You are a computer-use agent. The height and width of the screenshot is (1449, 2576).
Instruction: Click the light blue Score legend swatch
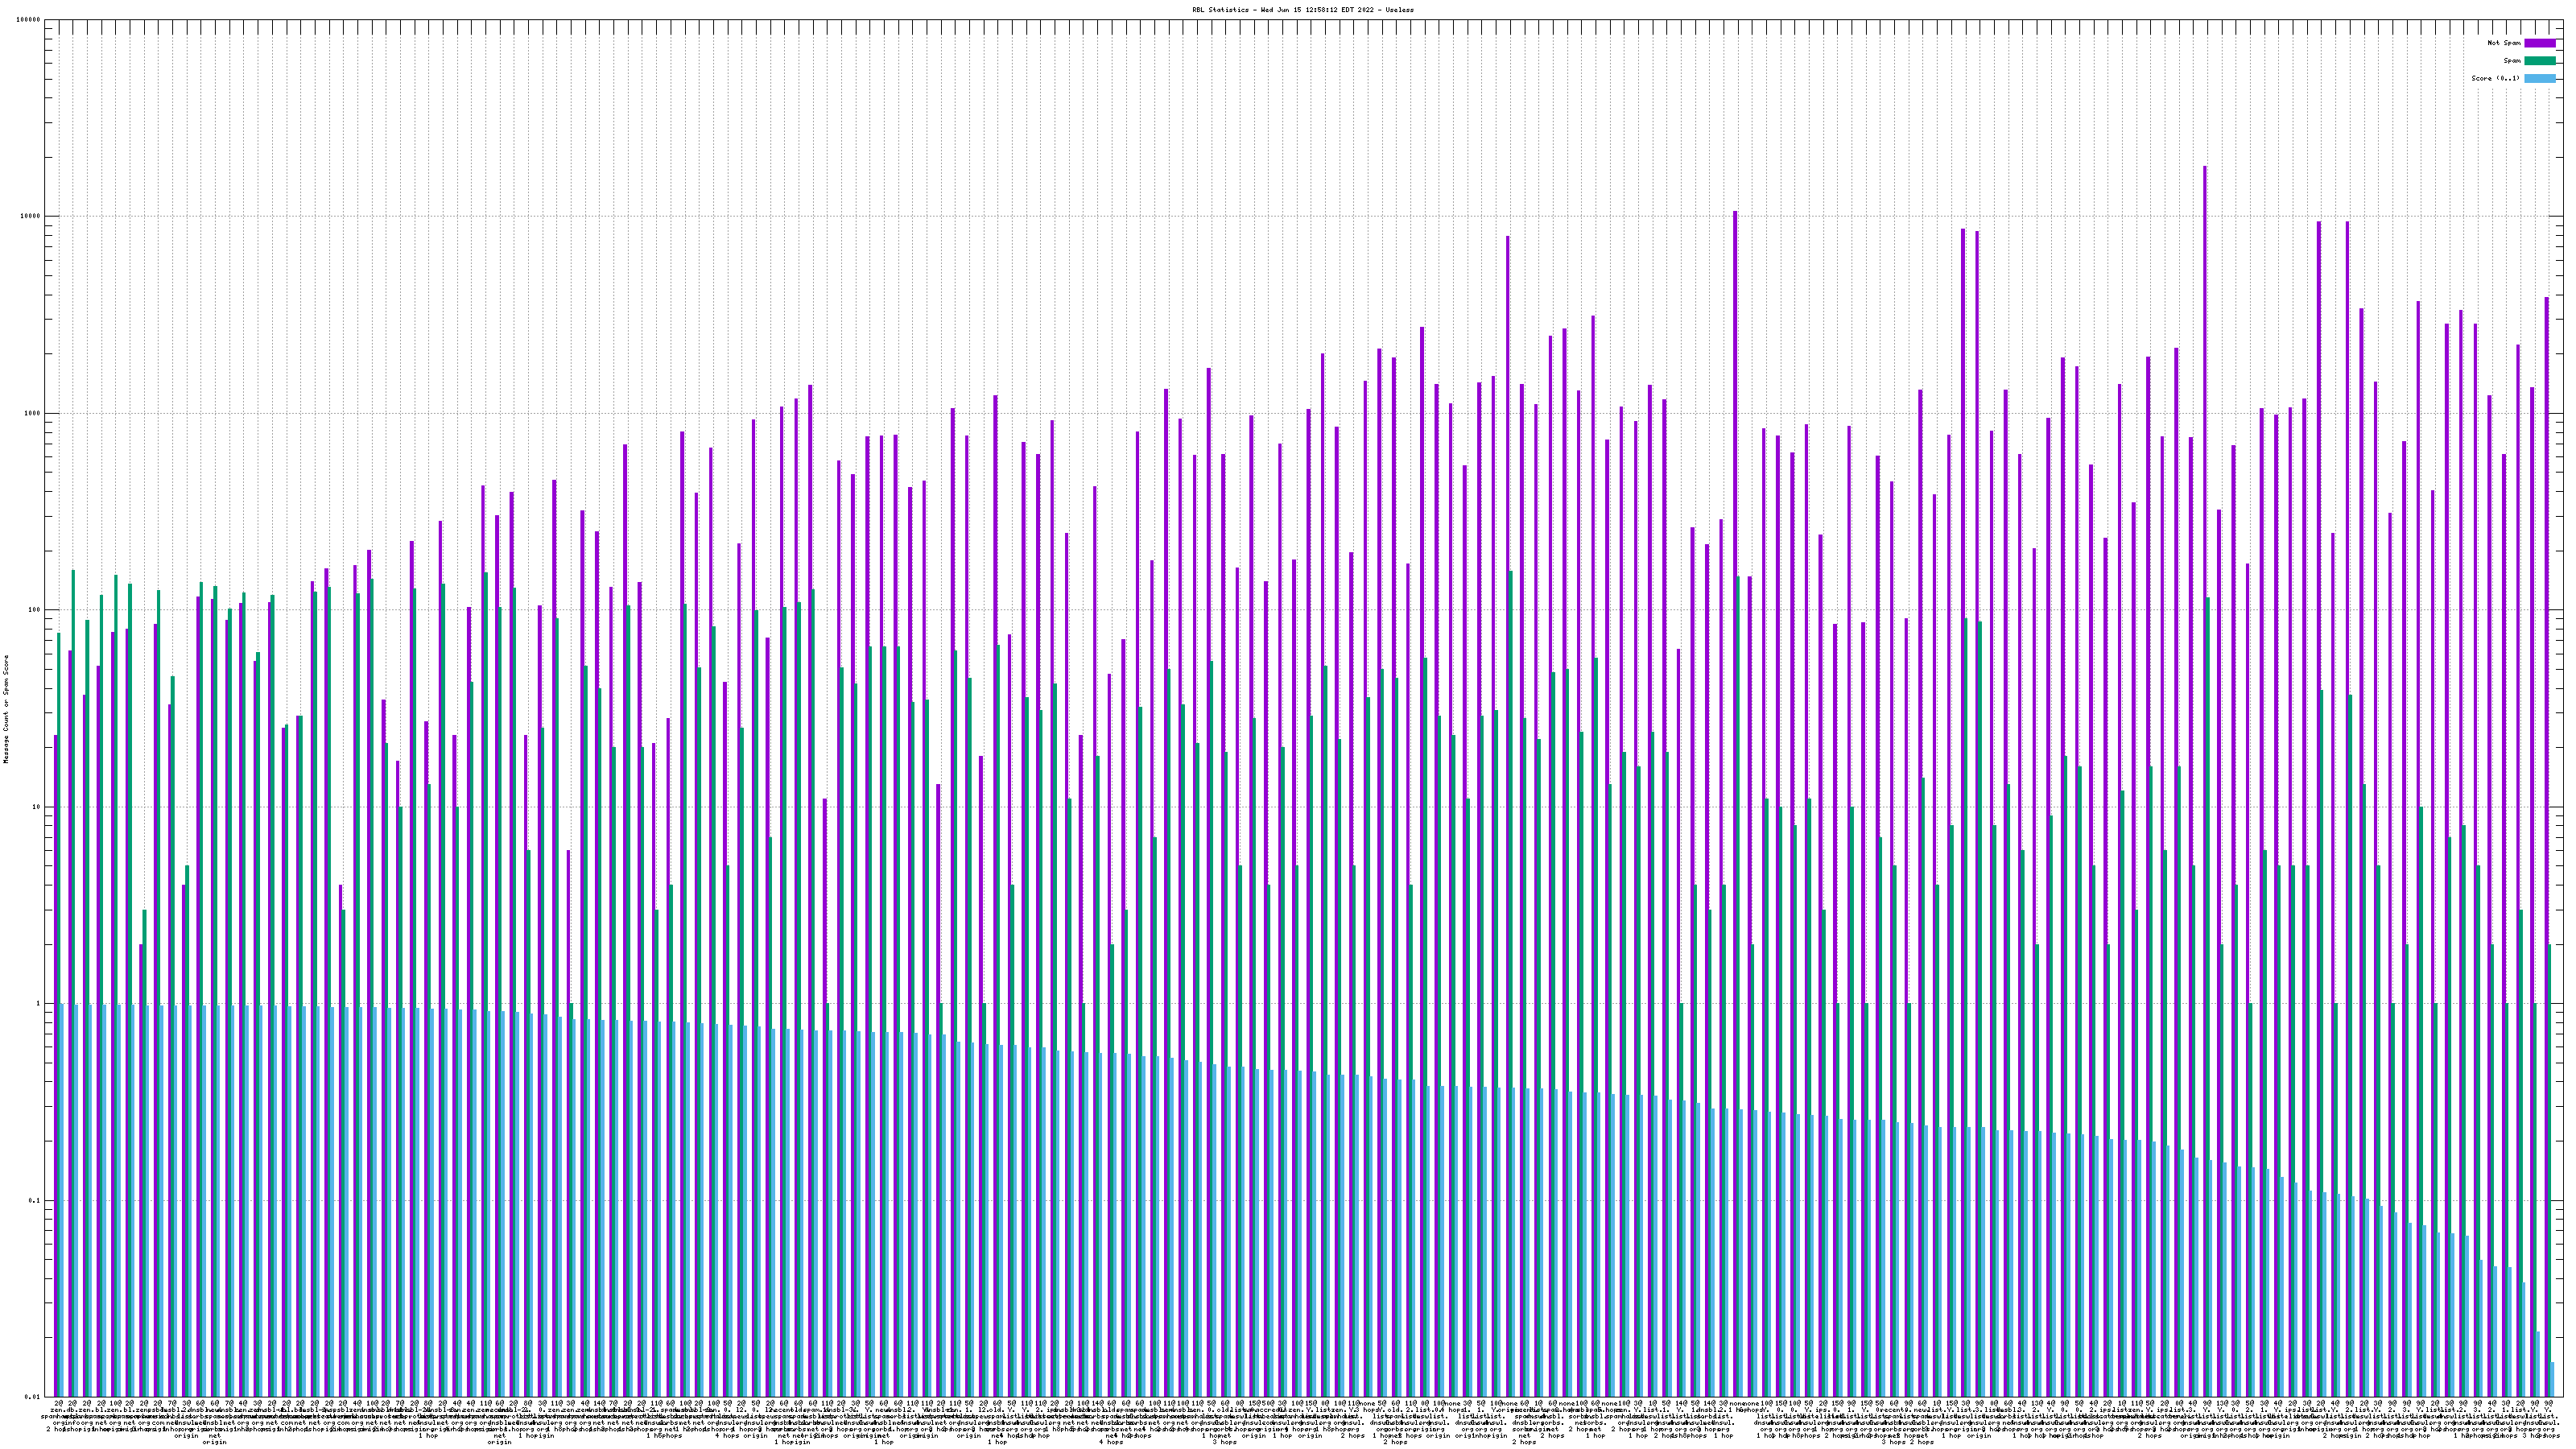pos(2539,78)
